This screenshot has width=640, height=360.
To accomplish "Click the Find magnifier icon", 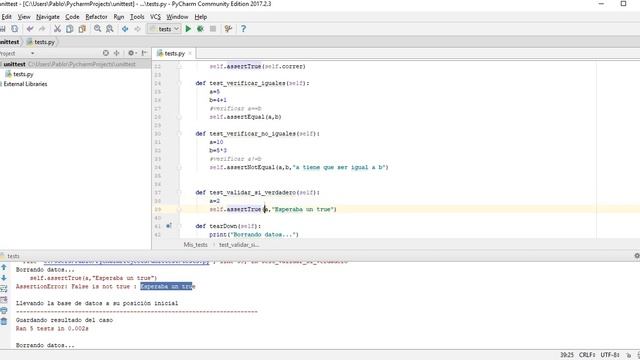I will [x=97, y=29].
